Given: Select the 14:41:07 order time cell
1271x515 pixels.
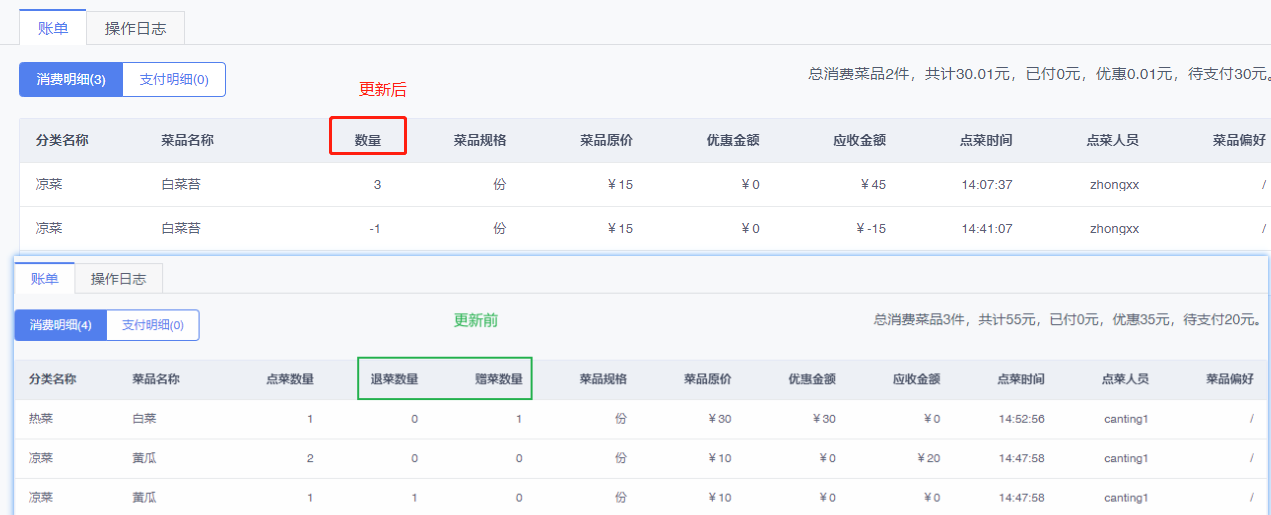Looking at the screenshot, I should (987, 229).
